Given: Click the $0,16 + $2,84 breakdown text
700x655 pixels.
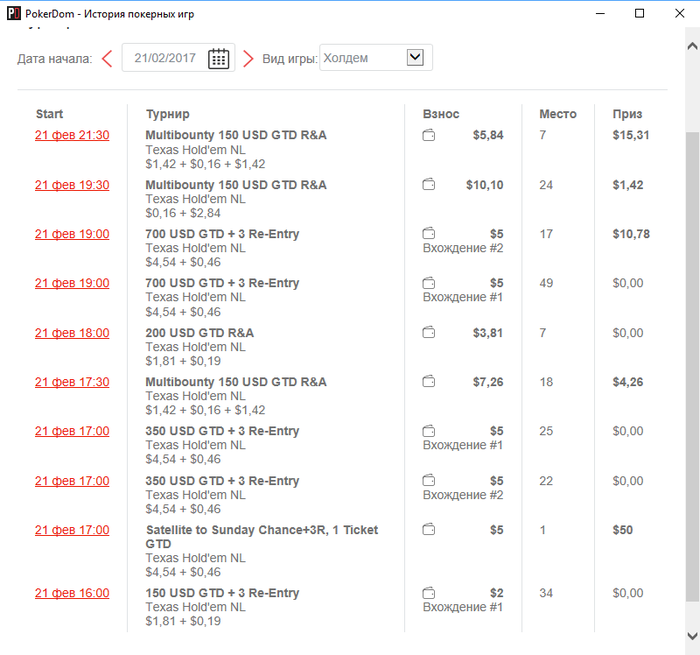Looking at the screenshot, I should pos(183,213).
